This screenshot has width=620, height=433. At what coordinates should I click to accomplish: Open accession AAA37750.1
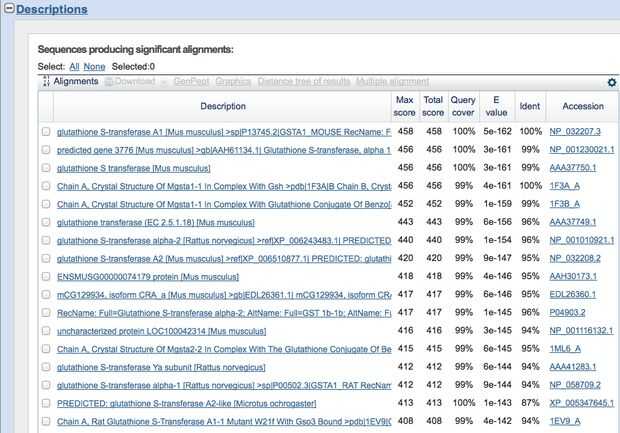coord(573,168)
